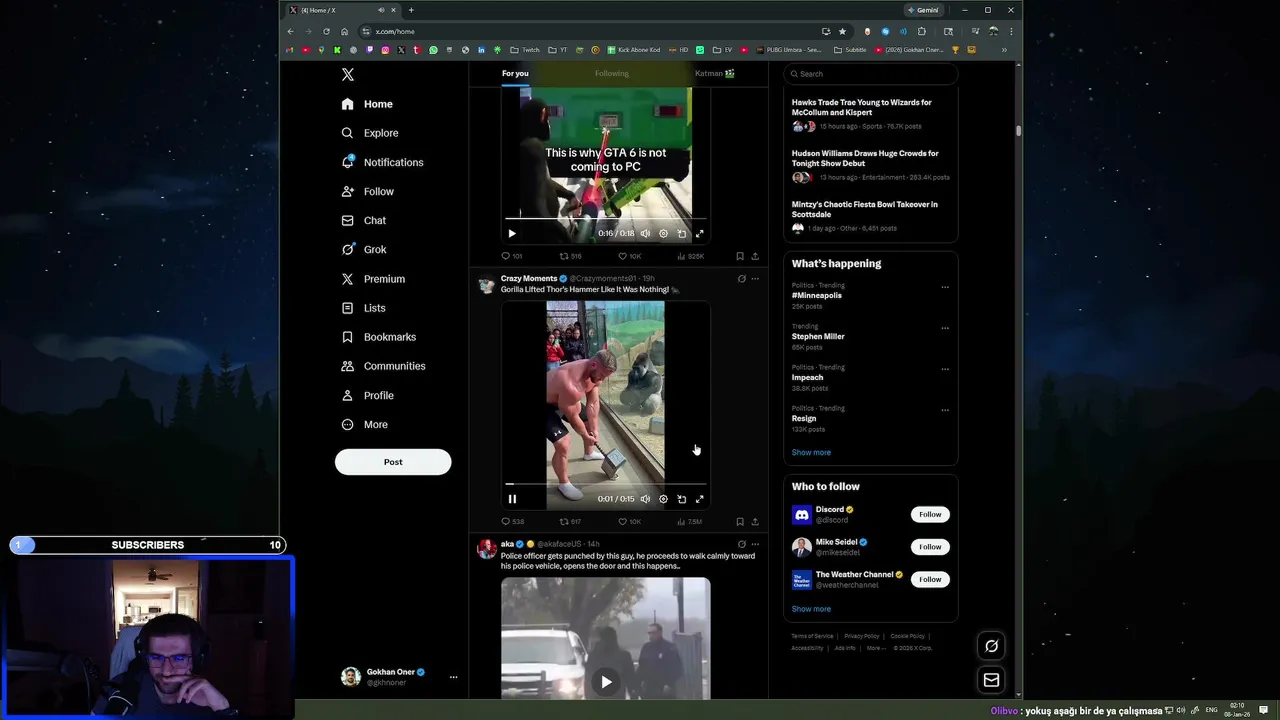Mute the GTA 6 video
This screenshot has height=720, width=1280.
tap(645, 234)
